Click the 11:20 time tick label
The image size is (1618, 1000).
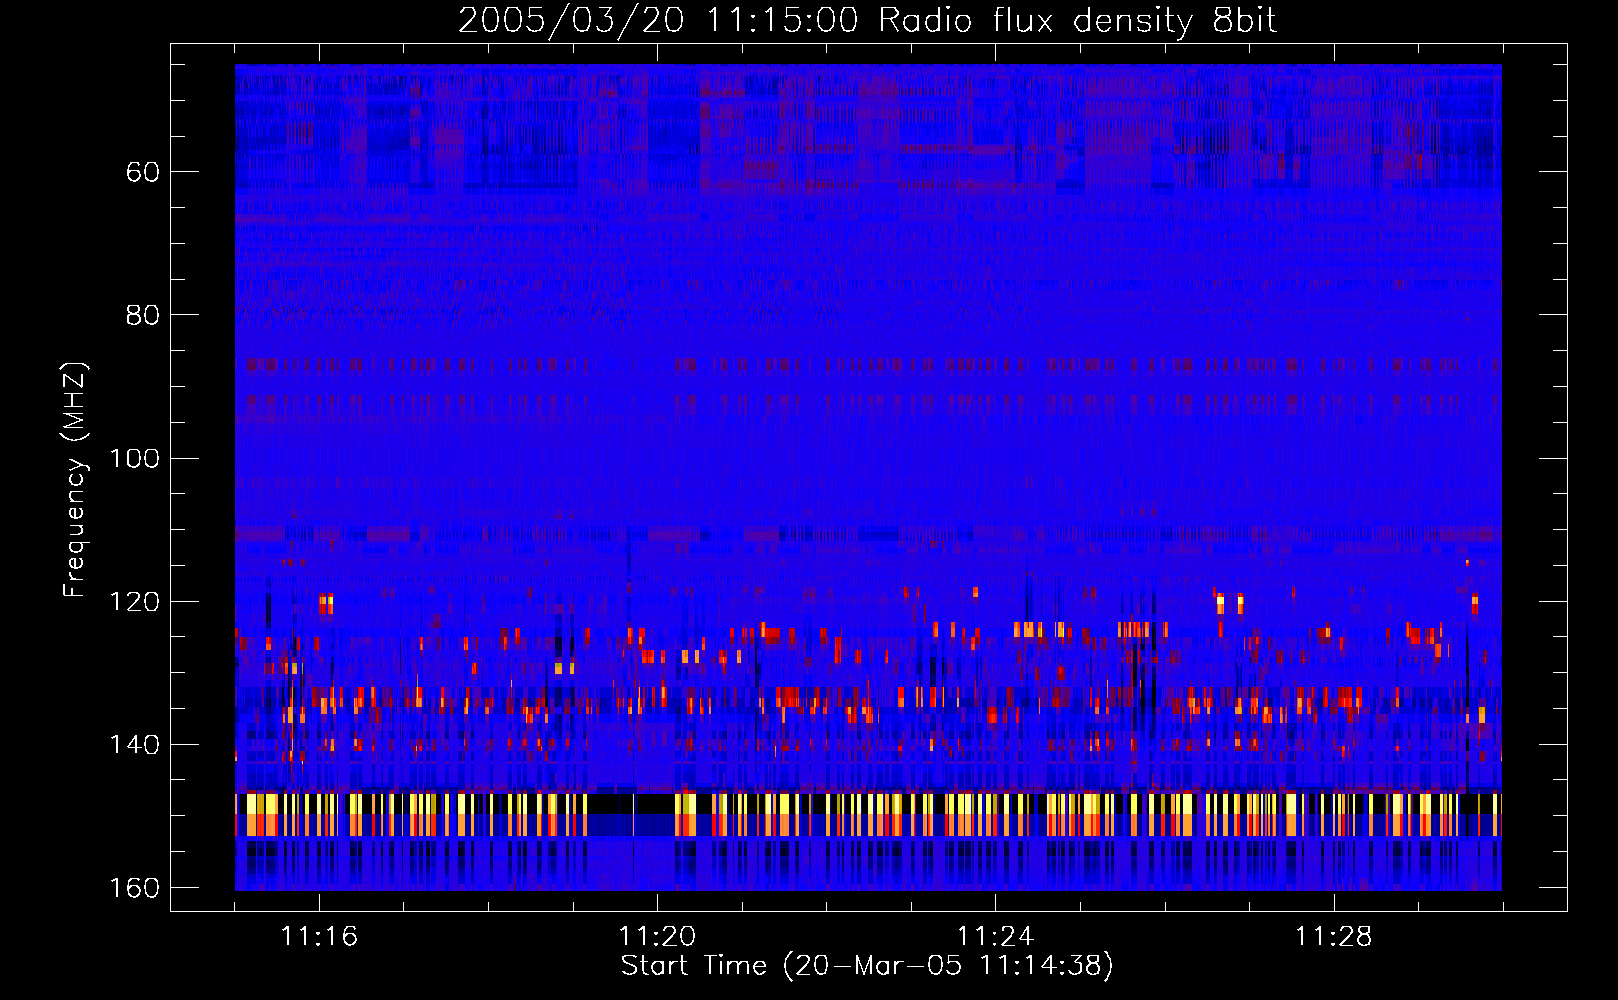pyautogui.click(x=657, y=937)
